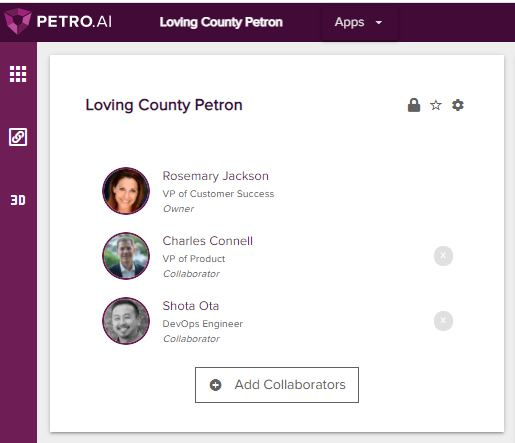Open the 3D view from the sidebar

click(x=18, y=200)
